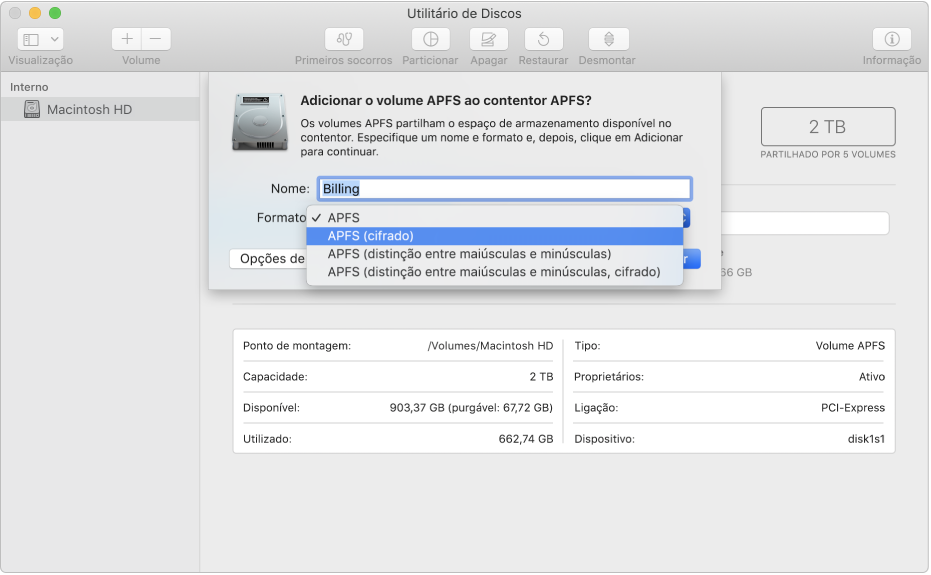Choose the Restaurar restore tool
Image resolution: width=931 pixels, height=575 pixels.
pyautogui.click(x=543, y=39)
